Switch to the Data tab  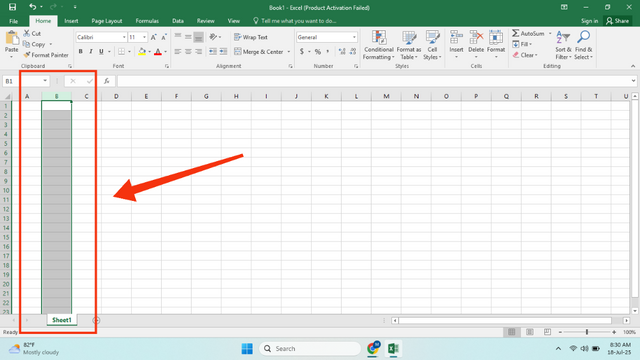[178, 21]
